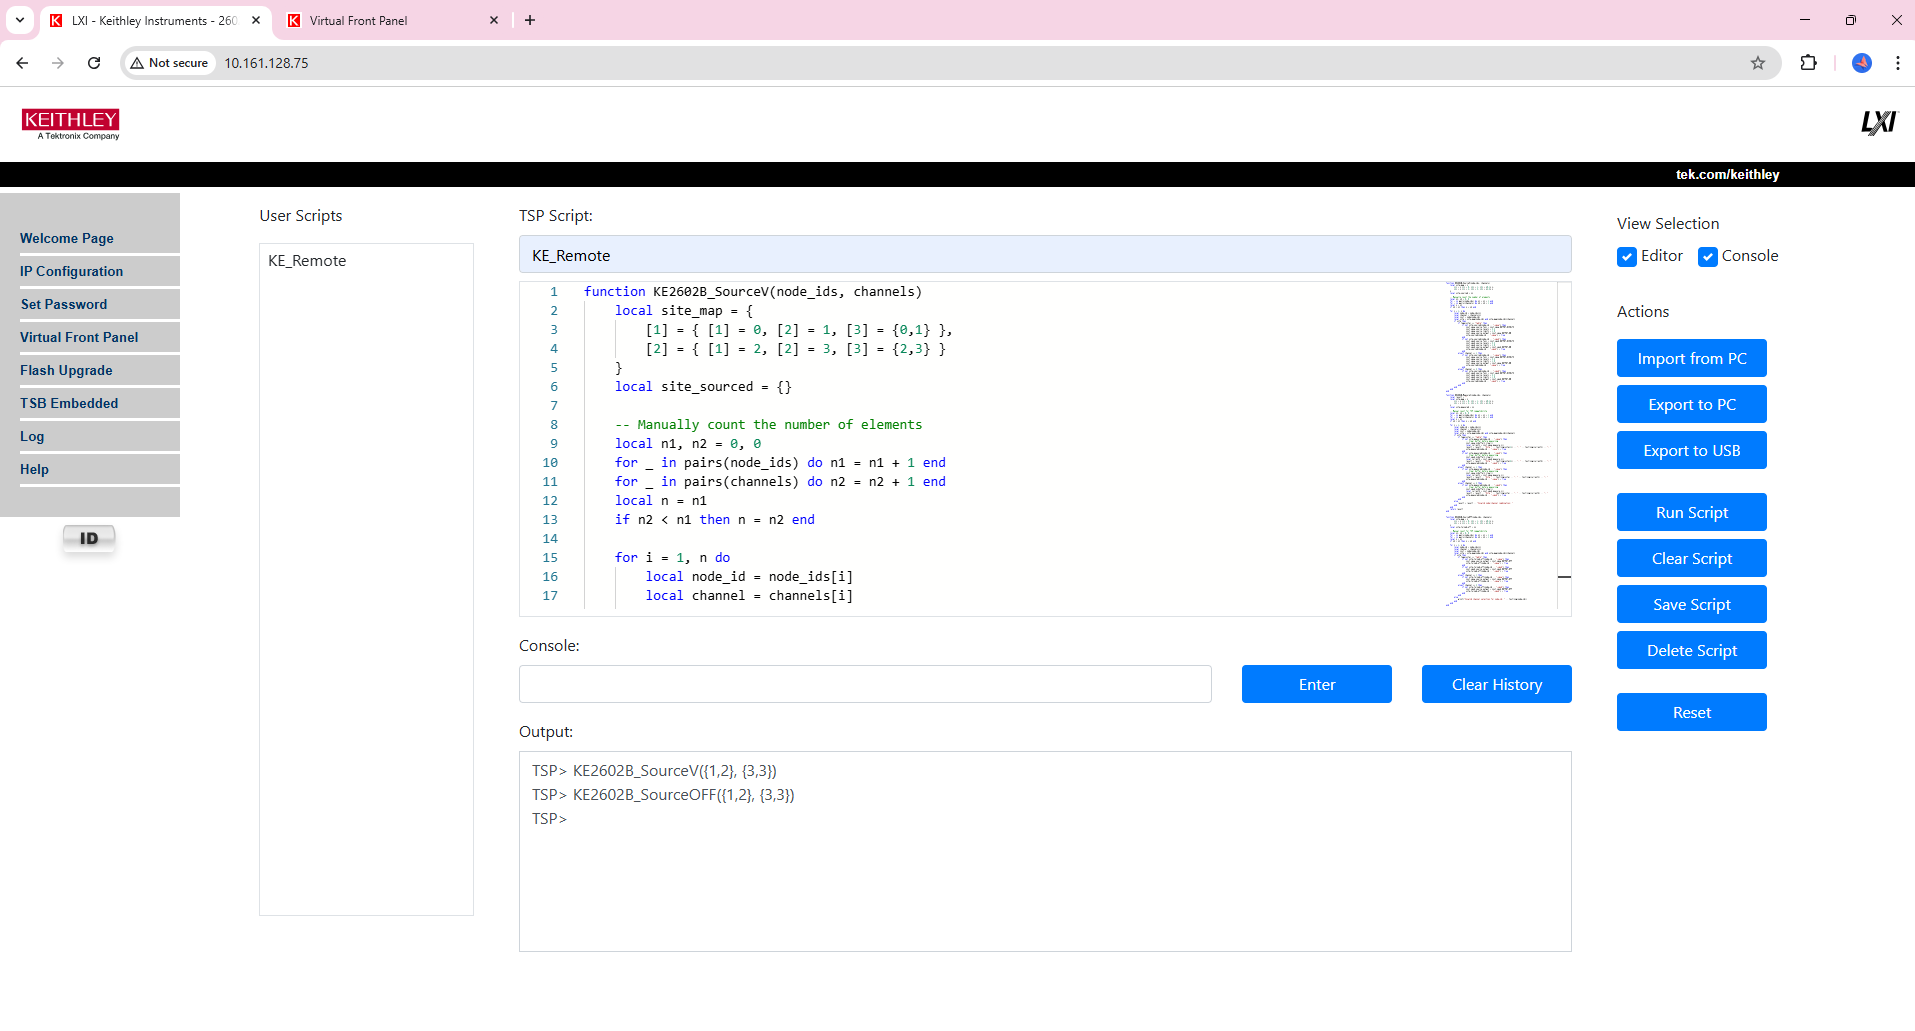Bookmark this page with the star icon
Image resolution: width=1915 pixels, height=1031 pixels.
[1757, 63]
